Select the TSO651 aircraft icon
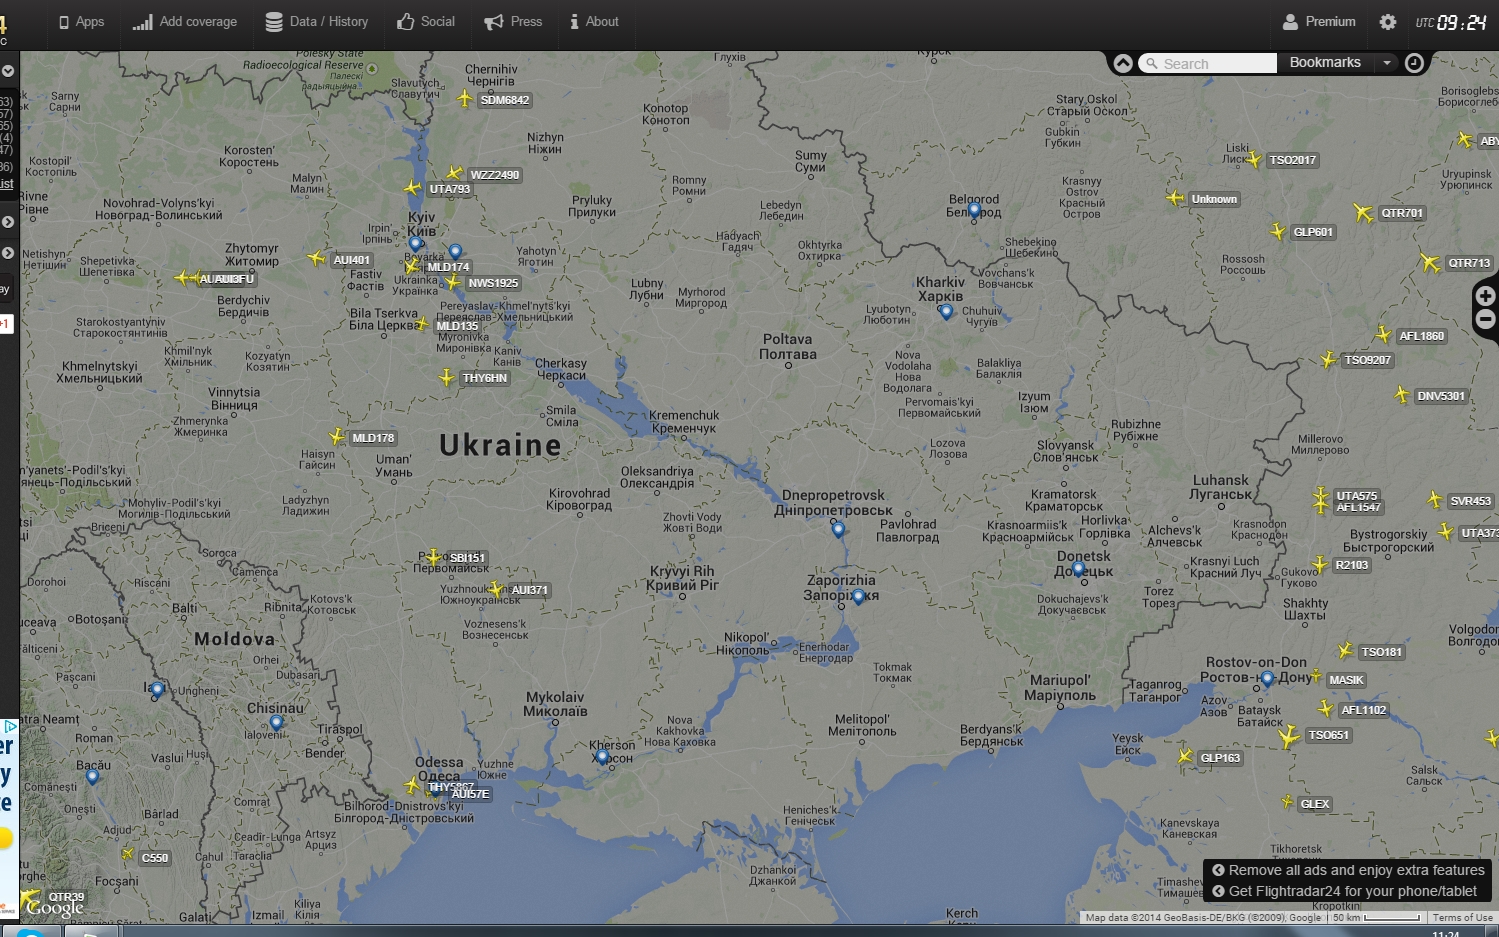This screenshot has width=1499, height=937. pyautogui.click(x=1289, y=738)
